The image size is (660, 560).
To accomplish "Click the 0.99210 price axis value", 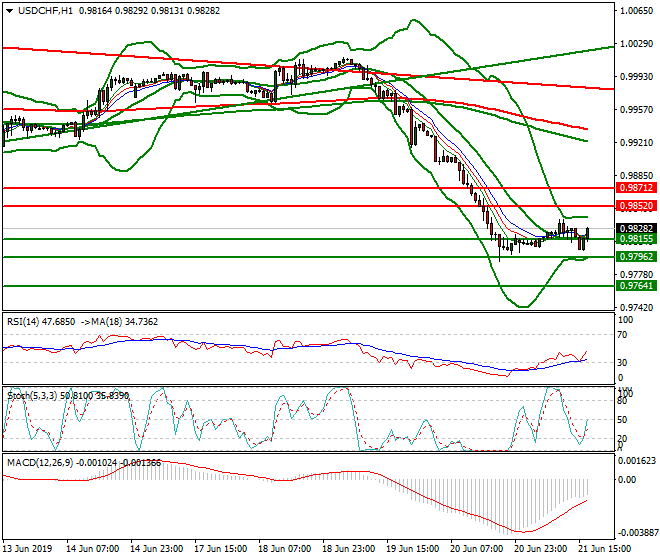I will point(636,143).
